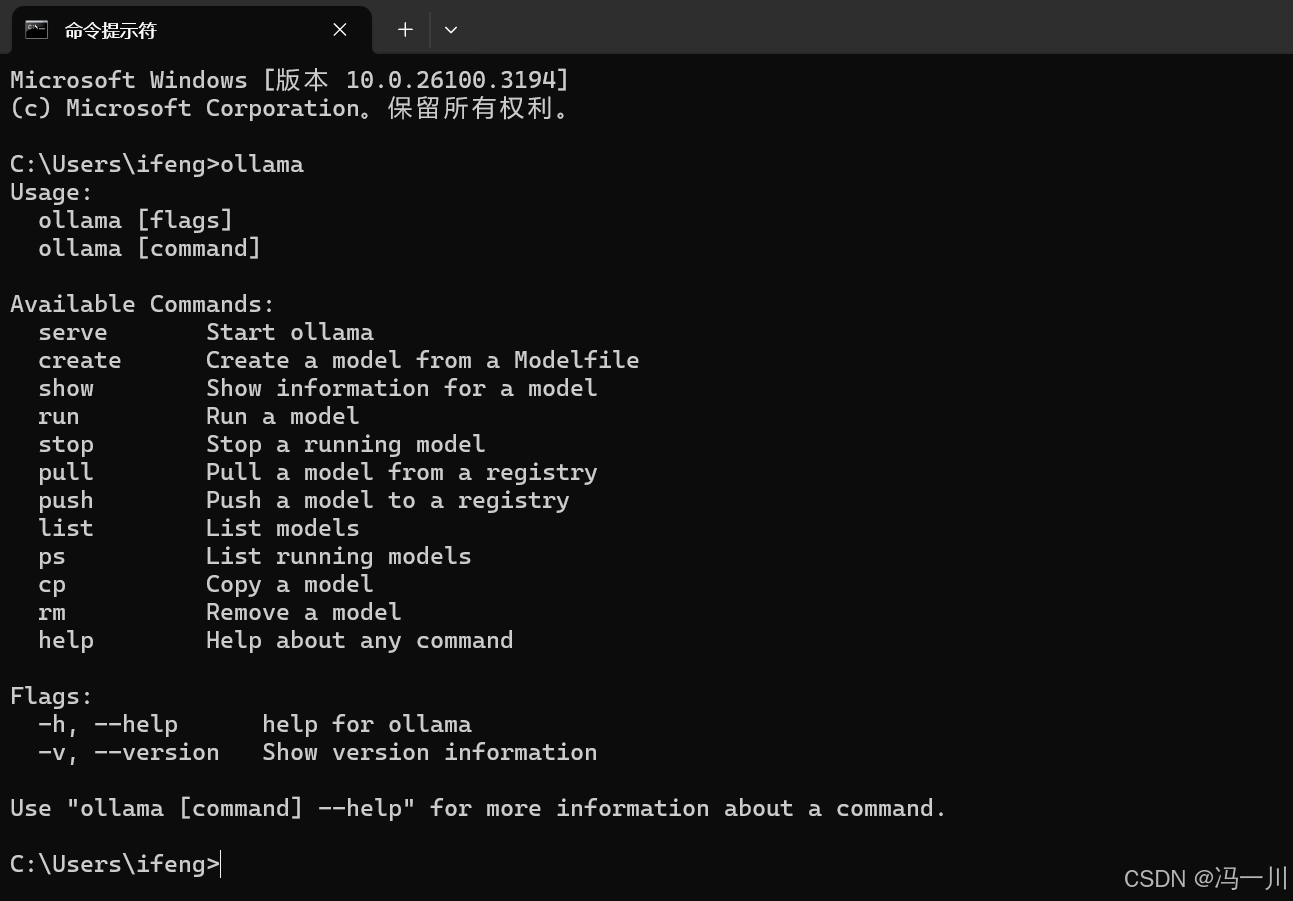Click the rm command name
Image resolution: width=1293 pixels, height=901 pixels.
(52, 612)
